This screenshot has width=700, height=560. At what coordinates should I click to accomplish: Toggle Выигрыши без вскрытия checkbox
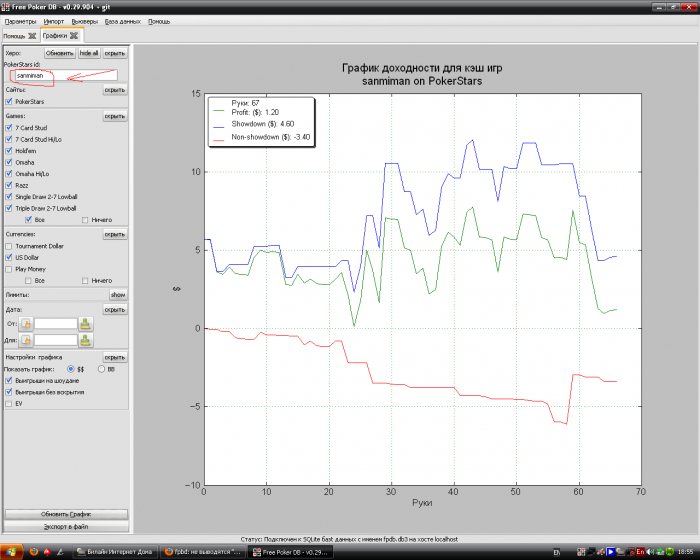8,392
